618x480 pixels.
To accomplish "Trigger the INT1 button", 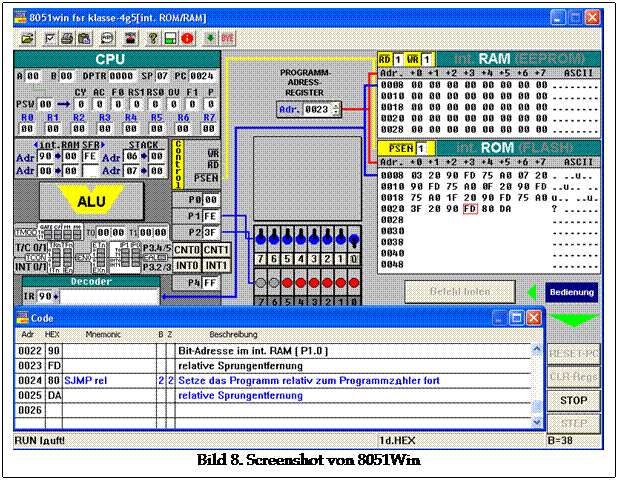I will coord(216,266).
